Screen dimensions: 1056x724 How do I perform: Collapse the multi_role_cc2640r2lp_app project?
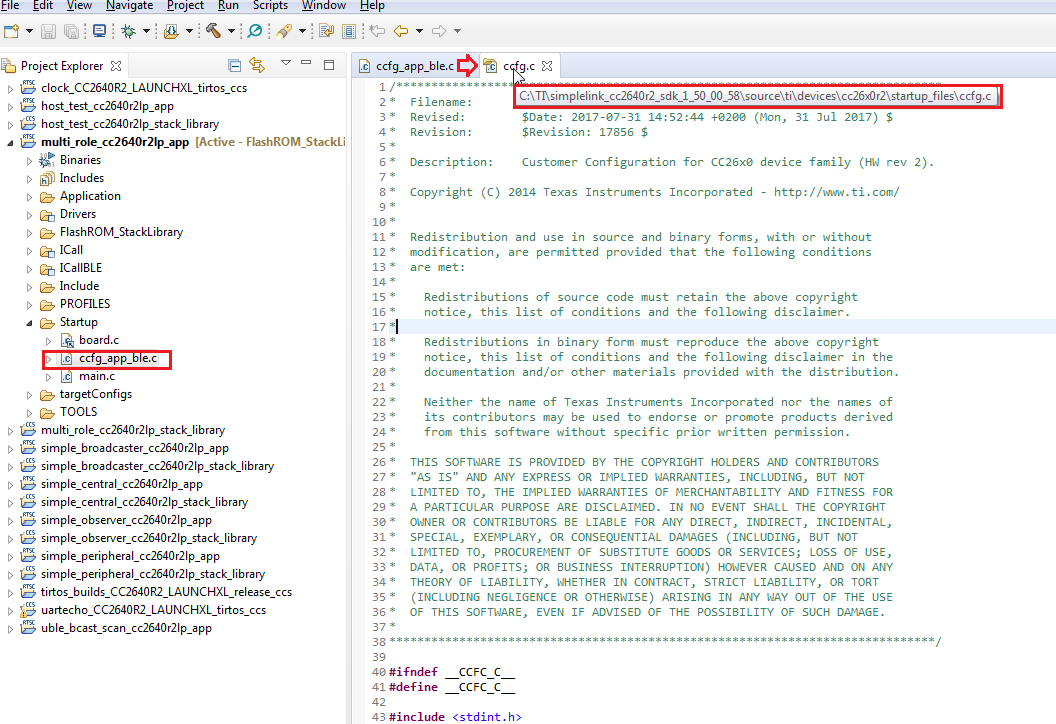click(10, 142)
